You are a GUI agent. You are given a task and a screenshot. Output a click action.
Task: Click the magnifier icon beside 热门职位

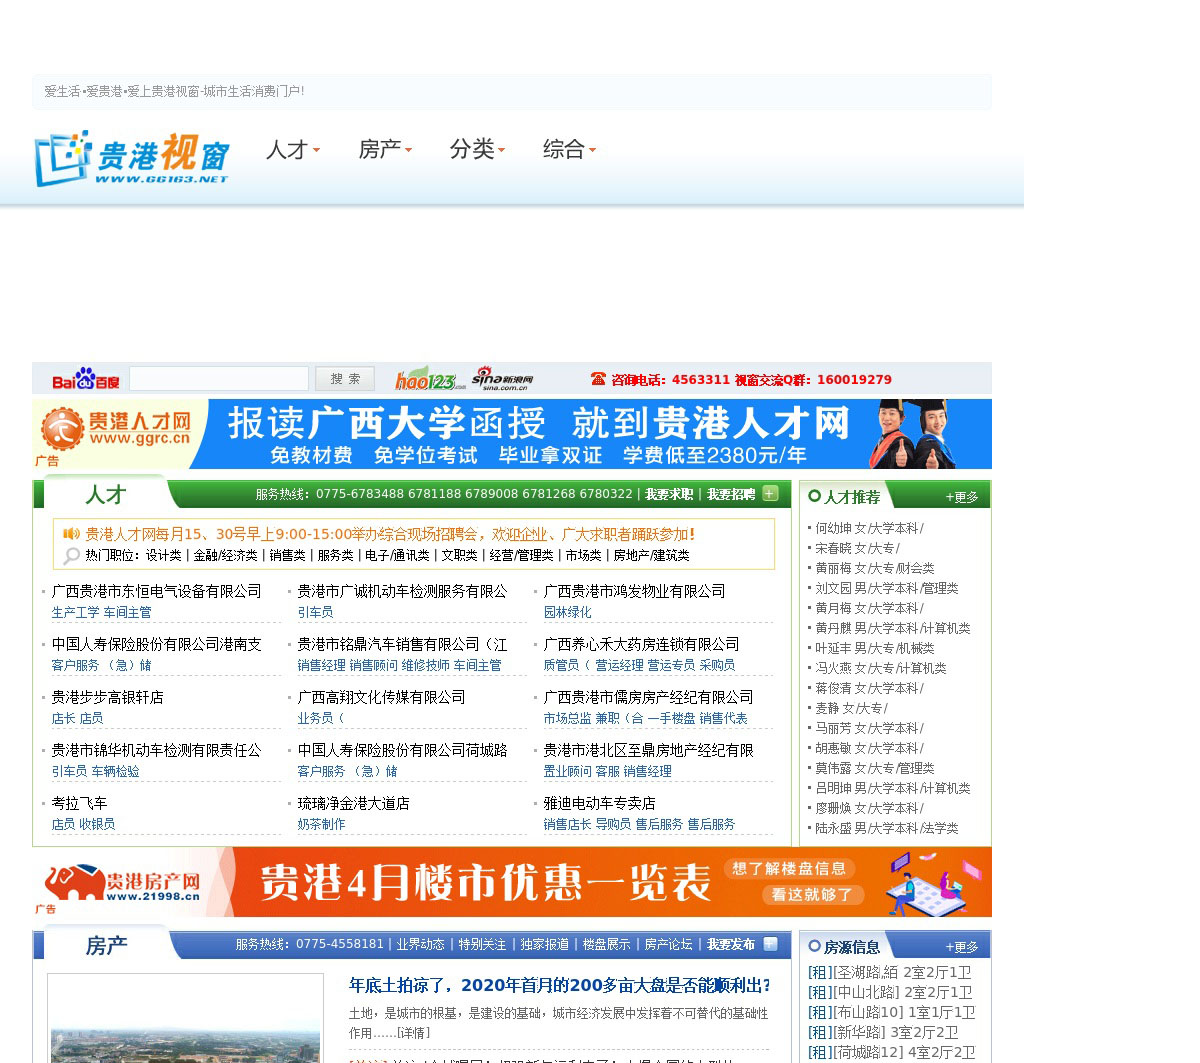click(x=72, y=556)
